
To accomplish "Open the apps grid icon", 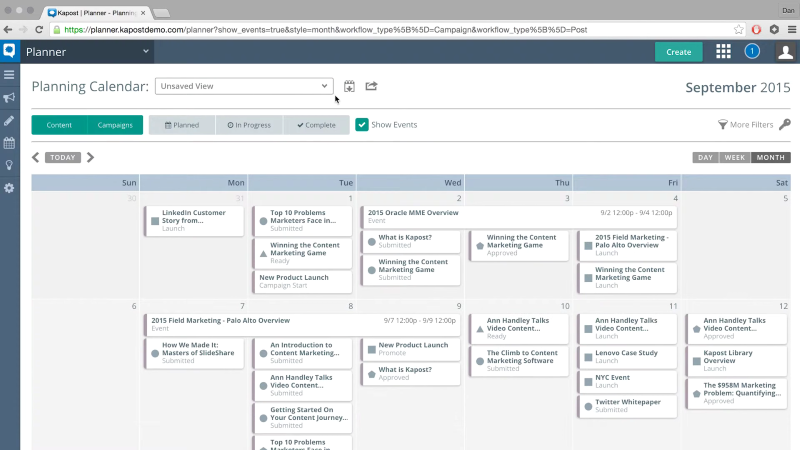I will pos(723,52).
